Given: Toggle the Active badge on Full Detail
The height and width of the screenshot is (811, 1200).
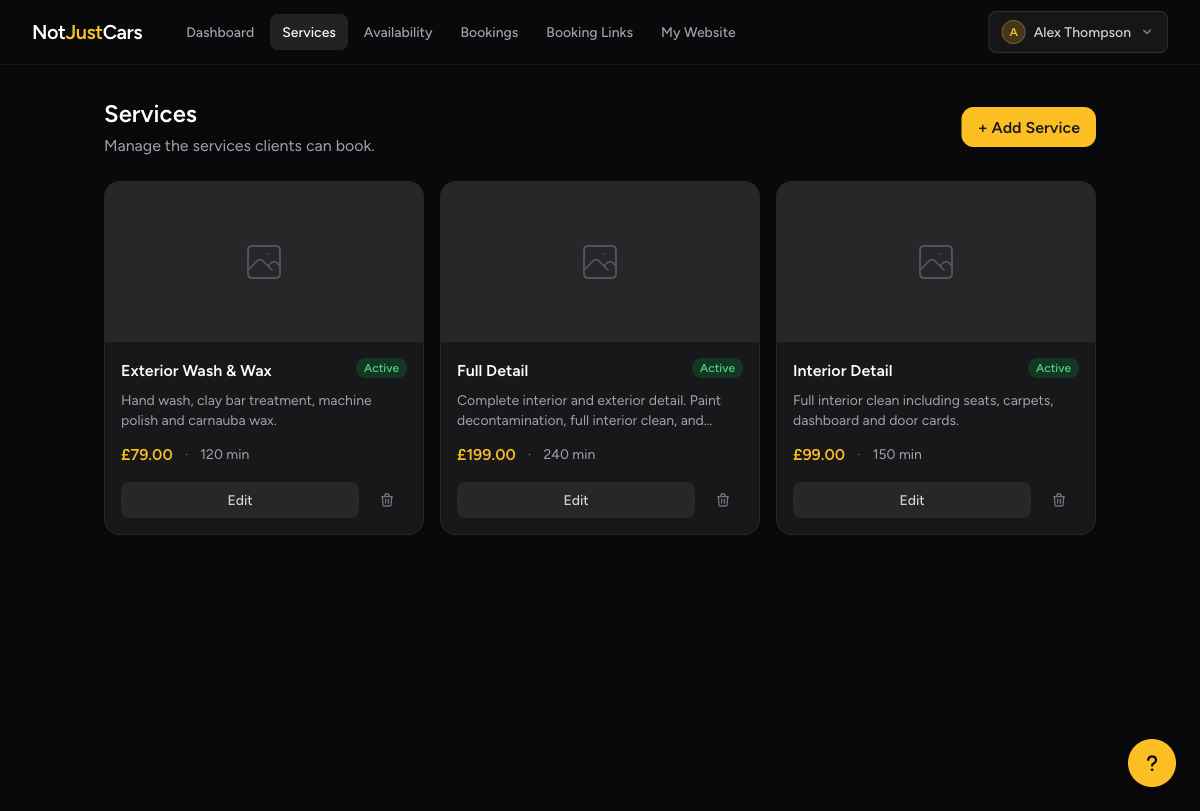Looking at the screenshot, I should 717,368.
